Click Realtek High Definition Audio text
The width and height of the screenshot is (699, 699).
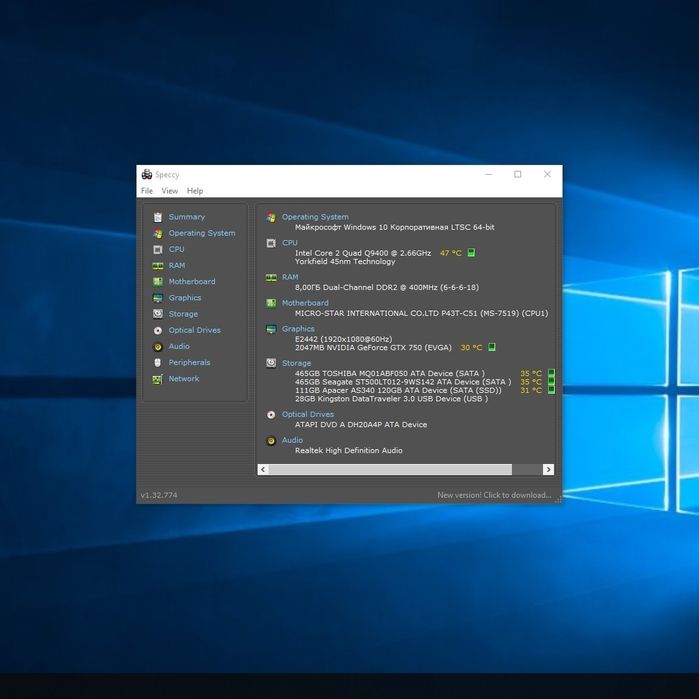click(x=349, y=451)
